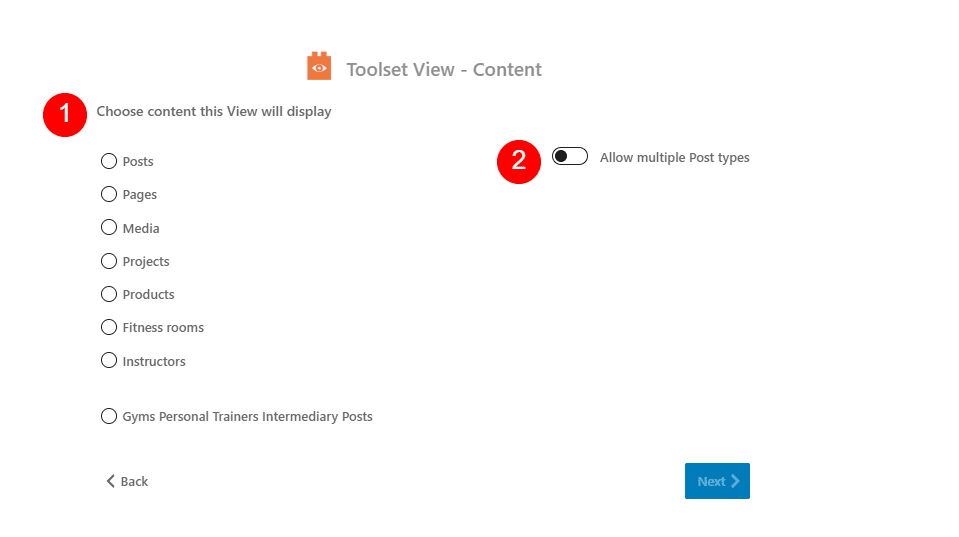Select the Posts radio button

point(109,161)
